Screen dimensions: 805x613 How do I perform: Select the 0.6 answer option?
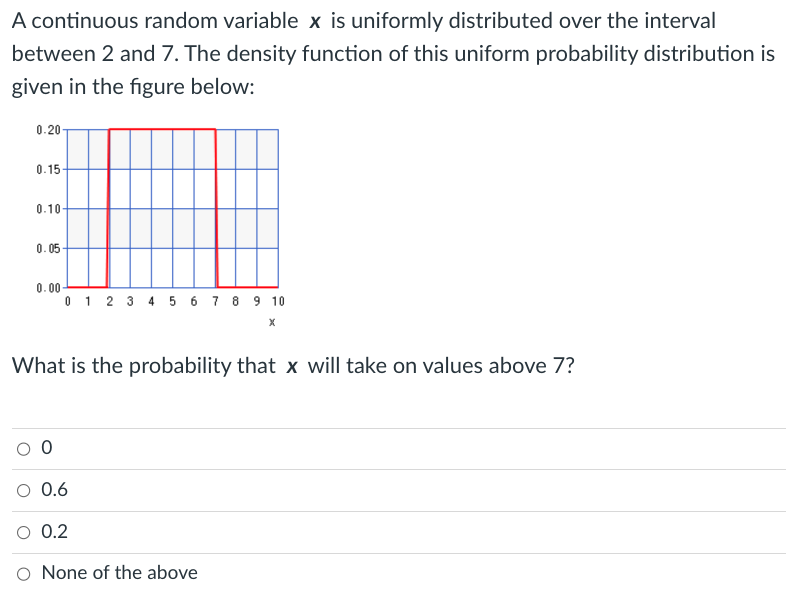(23, 490)
